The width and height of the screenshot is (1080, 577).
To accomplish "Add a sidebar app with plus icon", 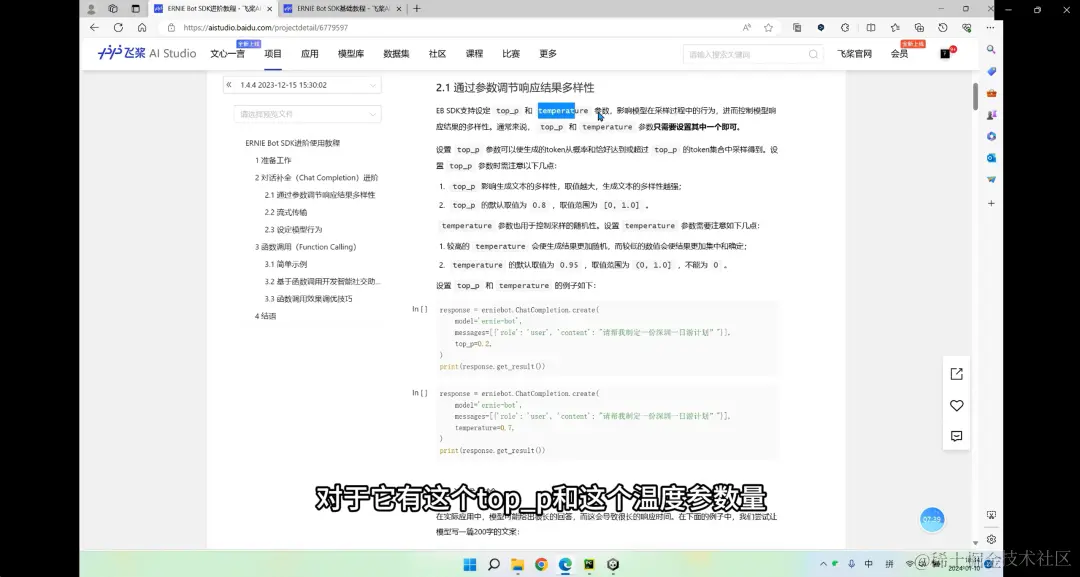I will pos(991,203).
